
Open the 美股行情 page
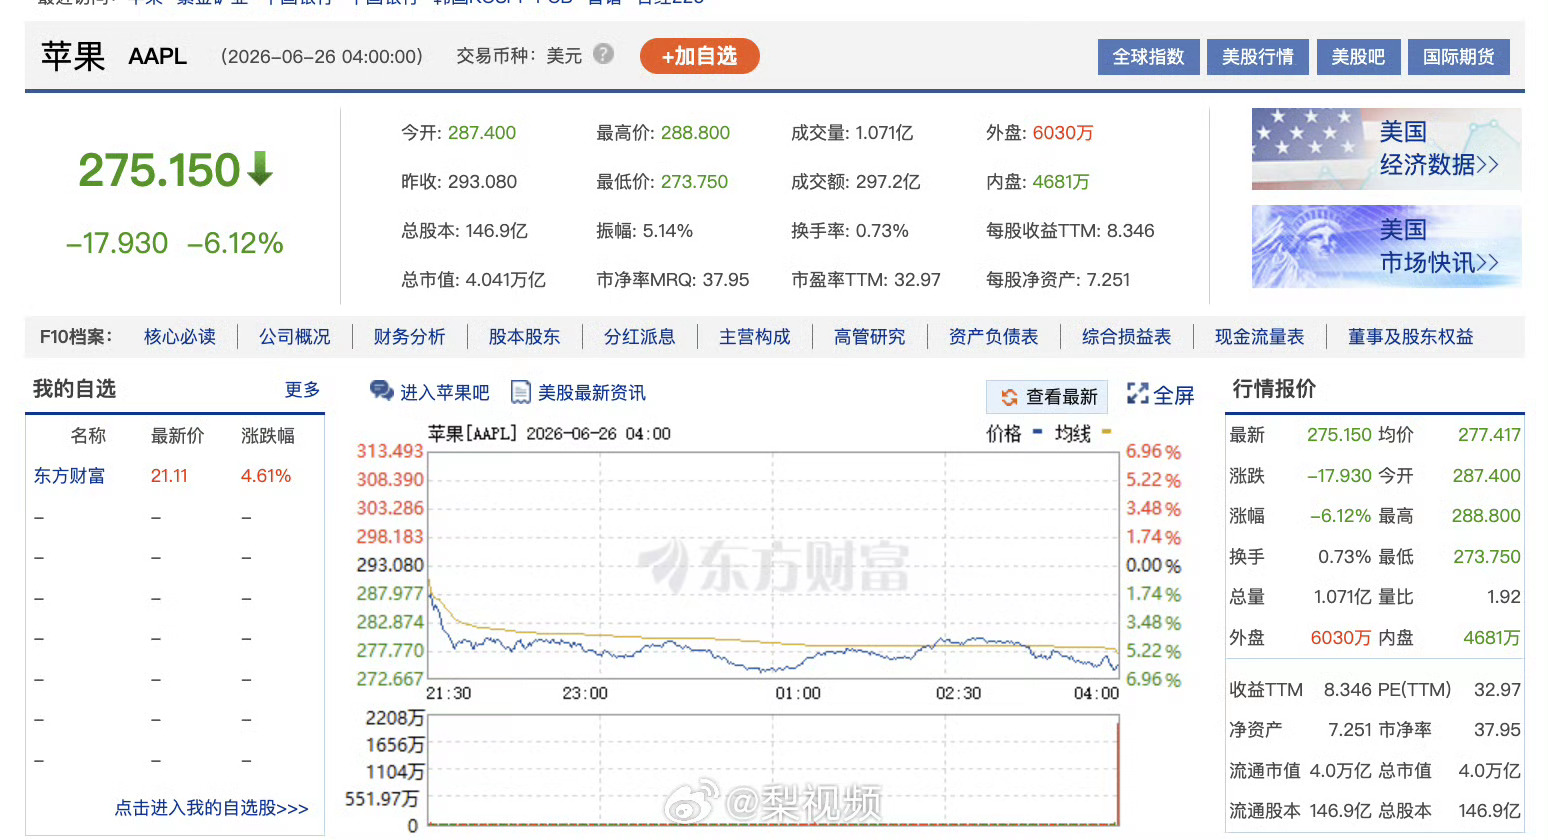tap(1257, 57)
